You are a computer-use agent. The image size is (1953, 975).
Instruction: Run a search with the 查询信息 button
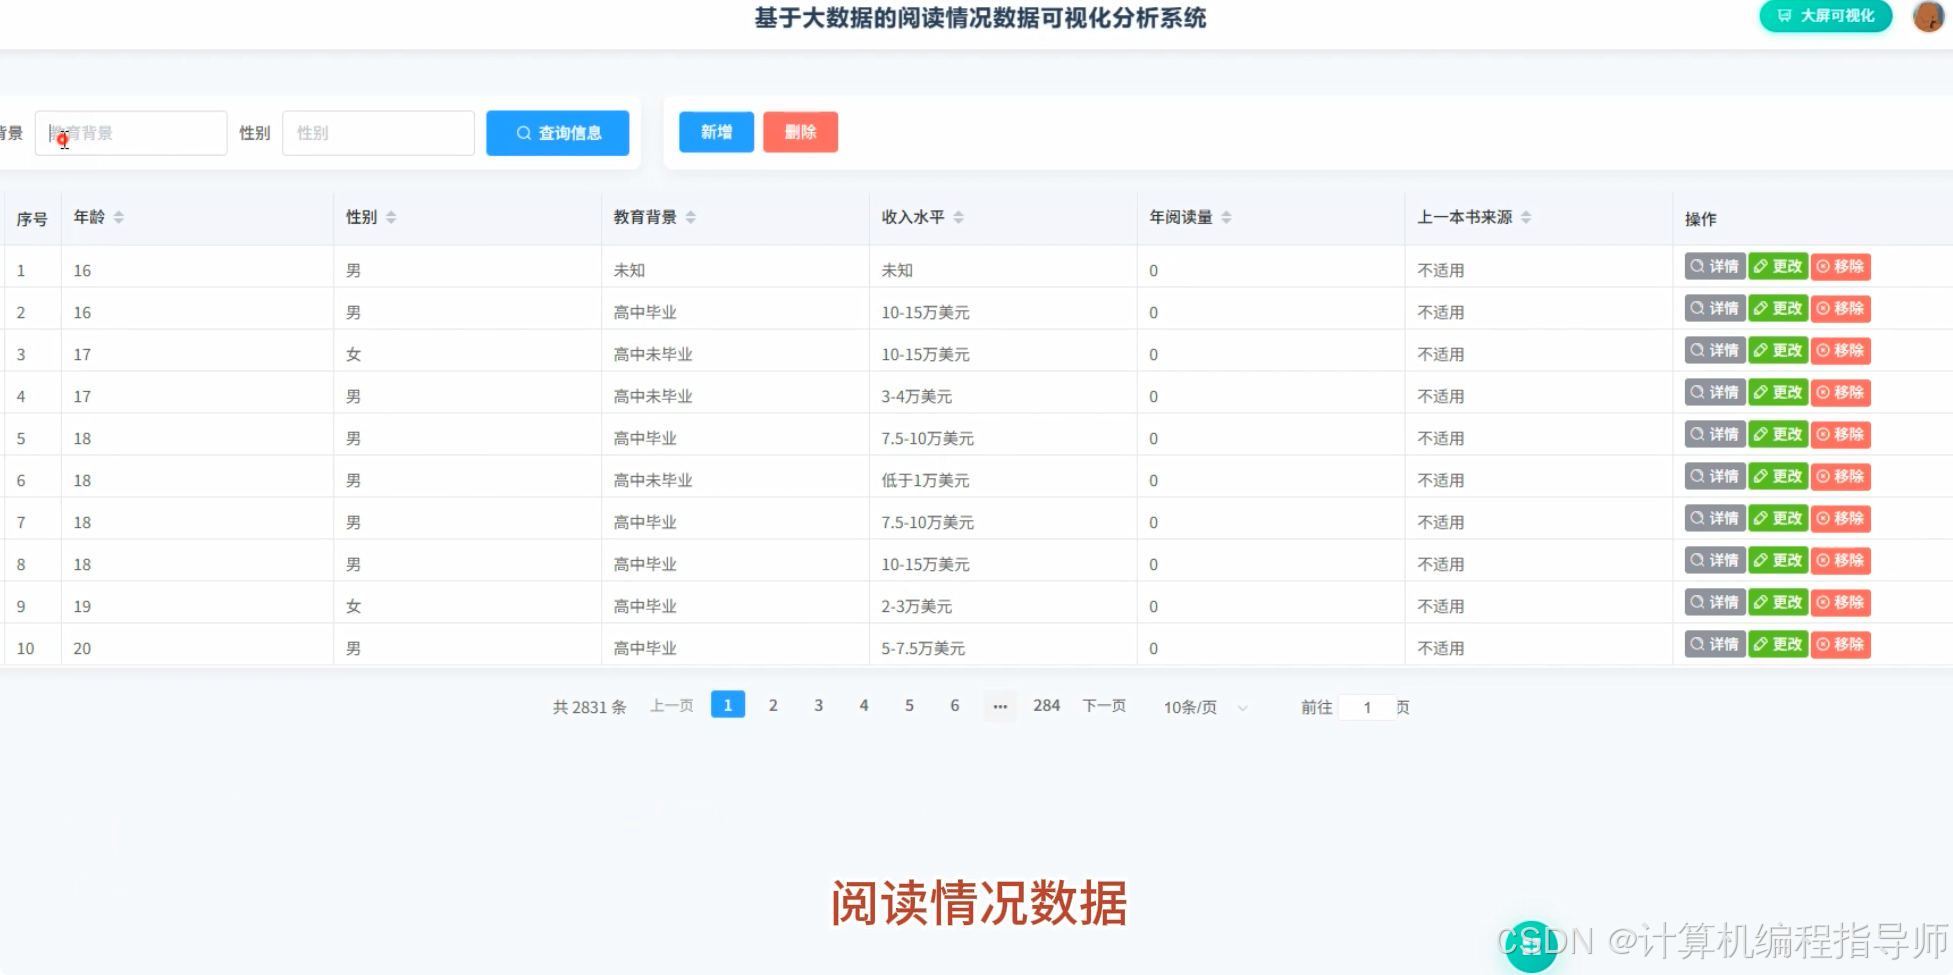(557, 132)
